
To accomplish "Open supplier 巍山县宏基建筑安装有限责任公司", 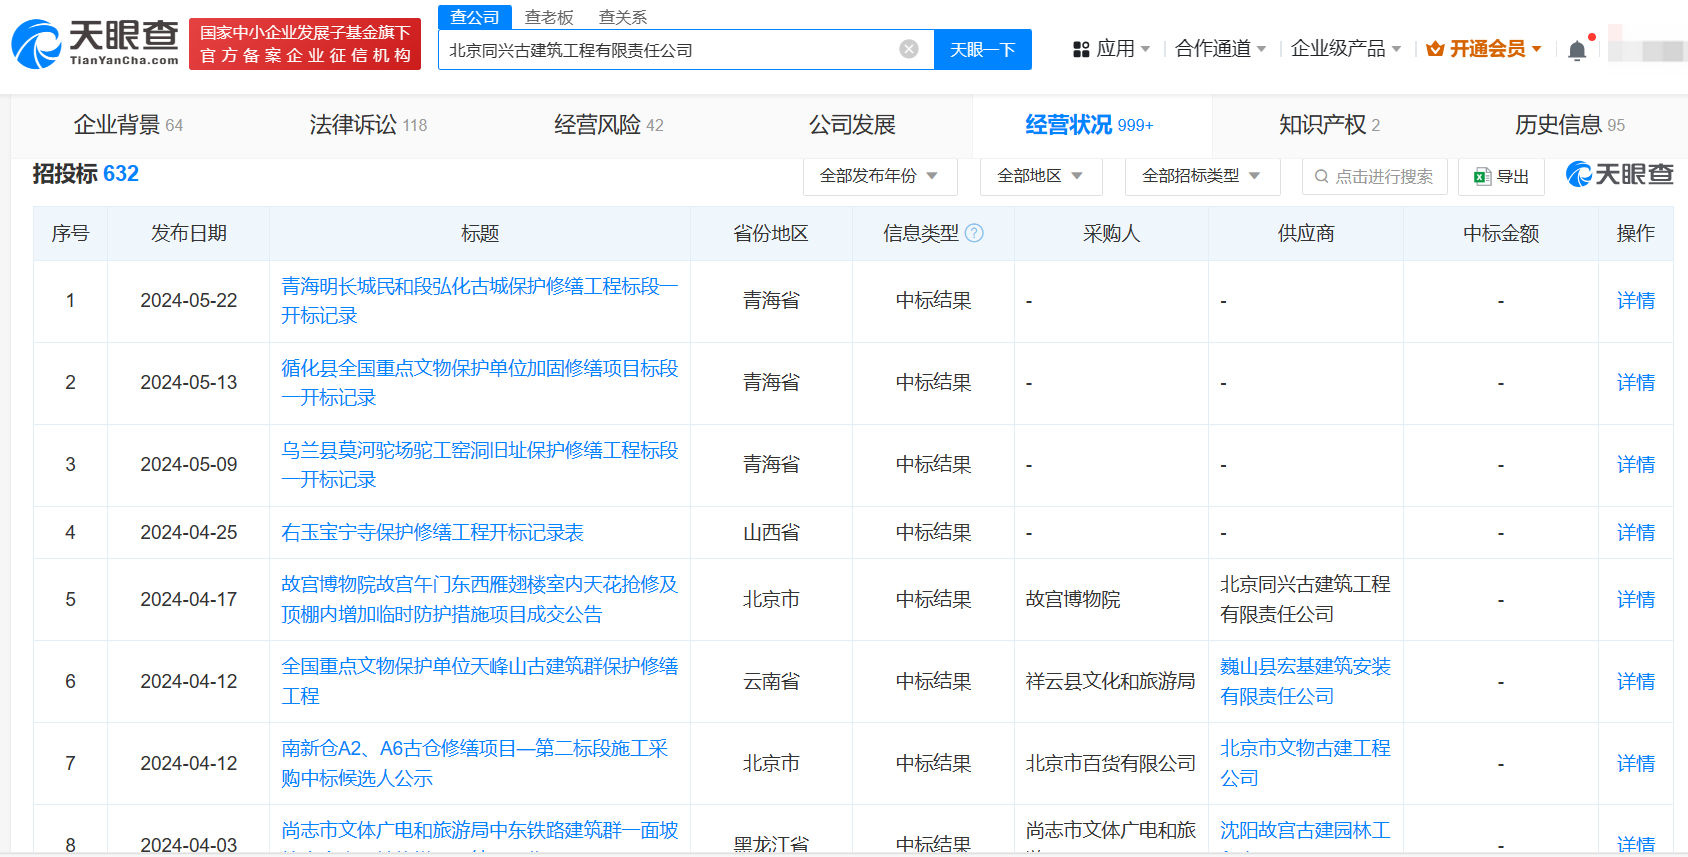I will click(x=1305, y=681).
